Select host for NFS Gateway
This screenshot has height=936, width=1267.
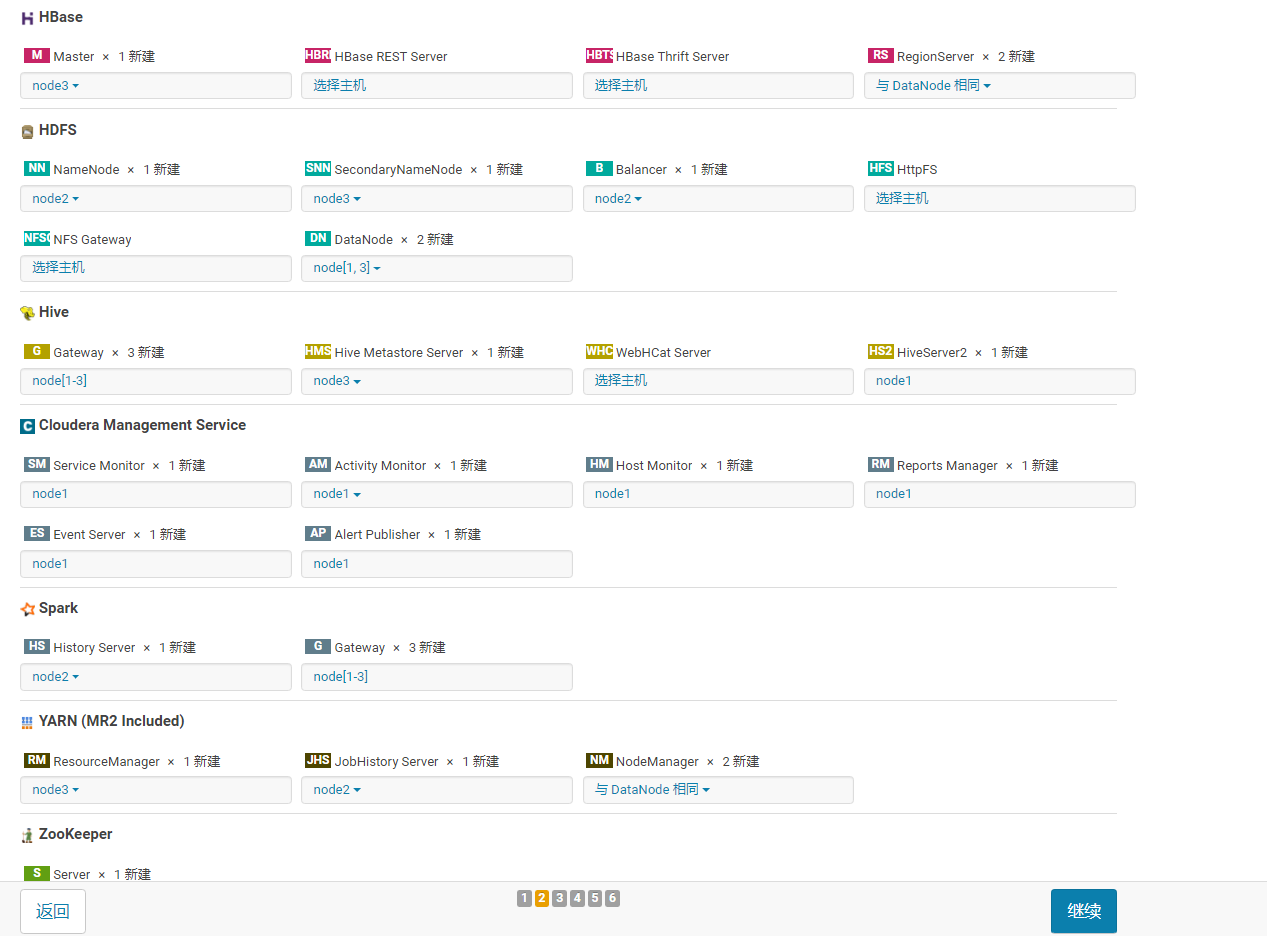[156, 268]
